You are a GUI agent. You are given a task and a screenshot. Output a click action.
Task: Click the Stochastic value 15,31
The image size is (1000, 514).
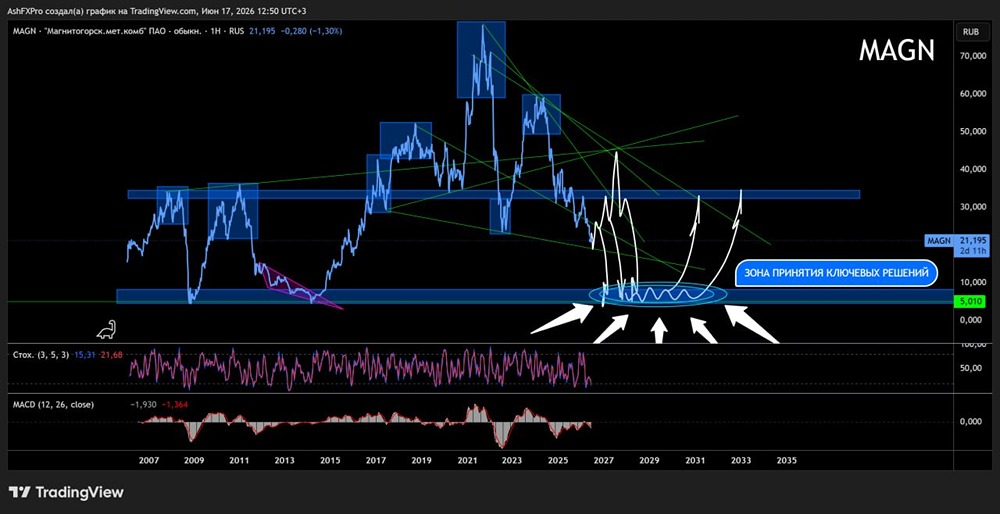point(84,354)
